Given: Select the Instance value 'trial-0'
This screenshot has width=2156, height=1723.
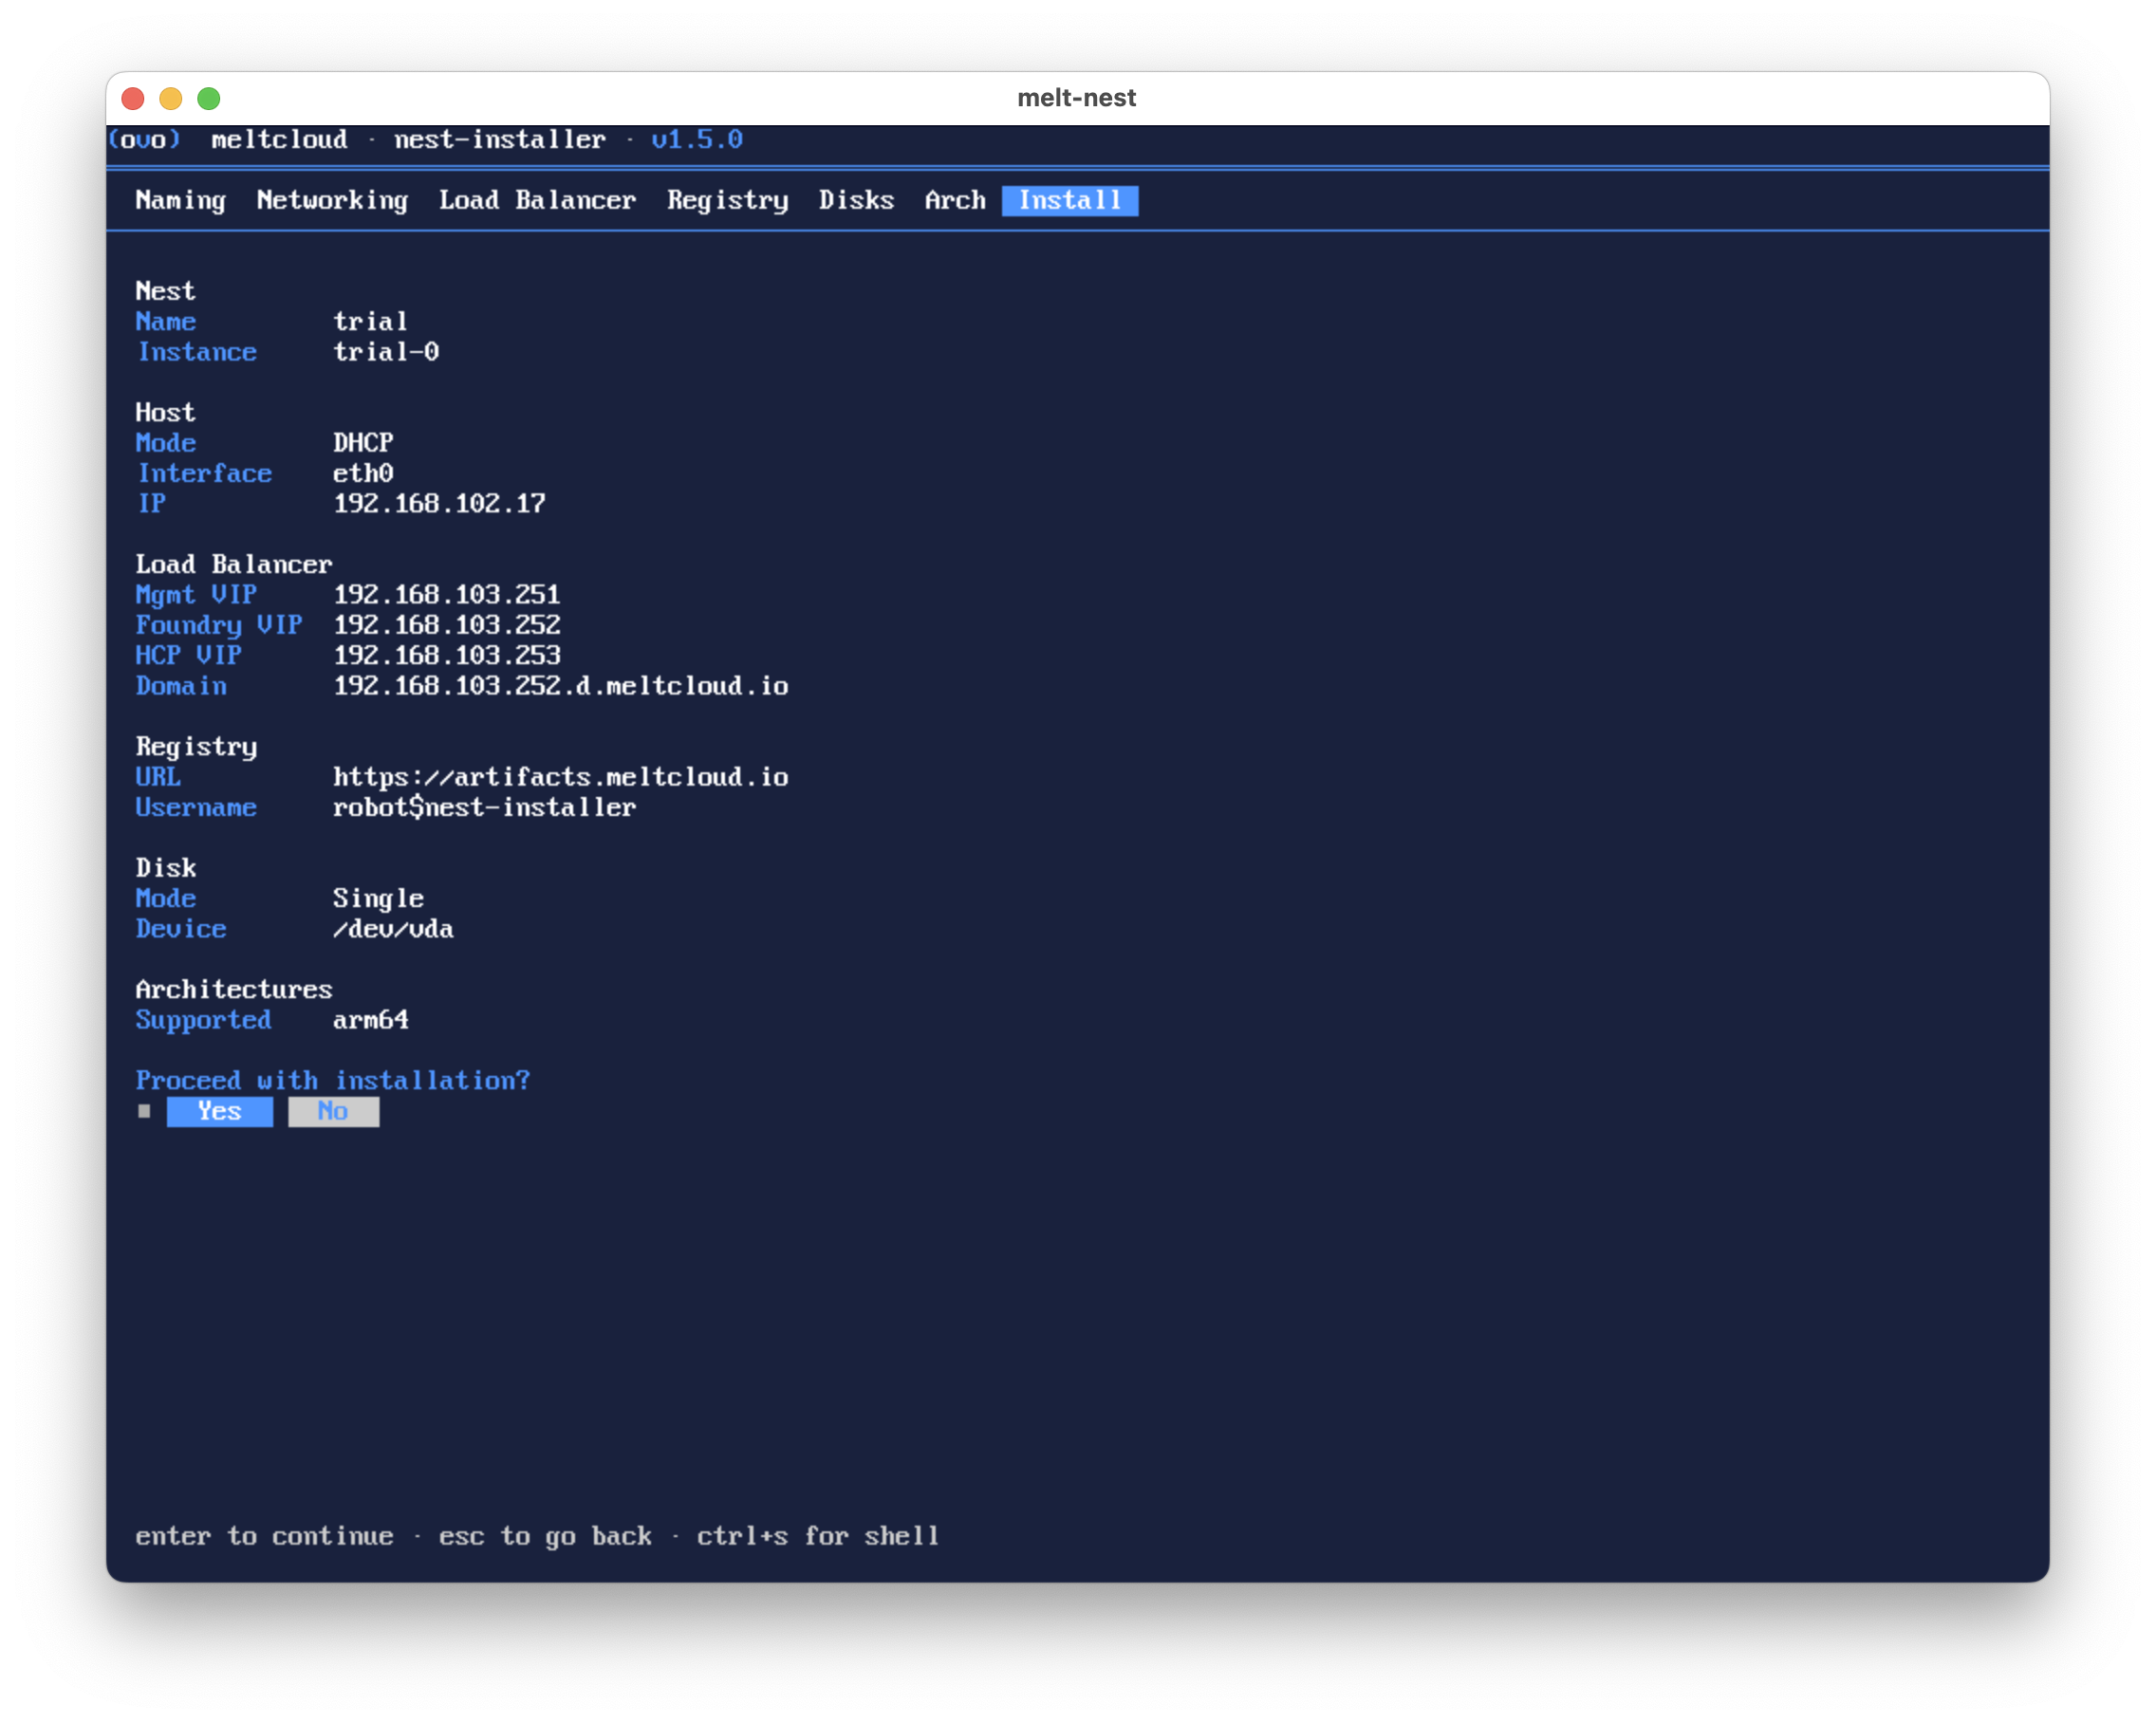Looking at the screenshot, I should point(386,352).
